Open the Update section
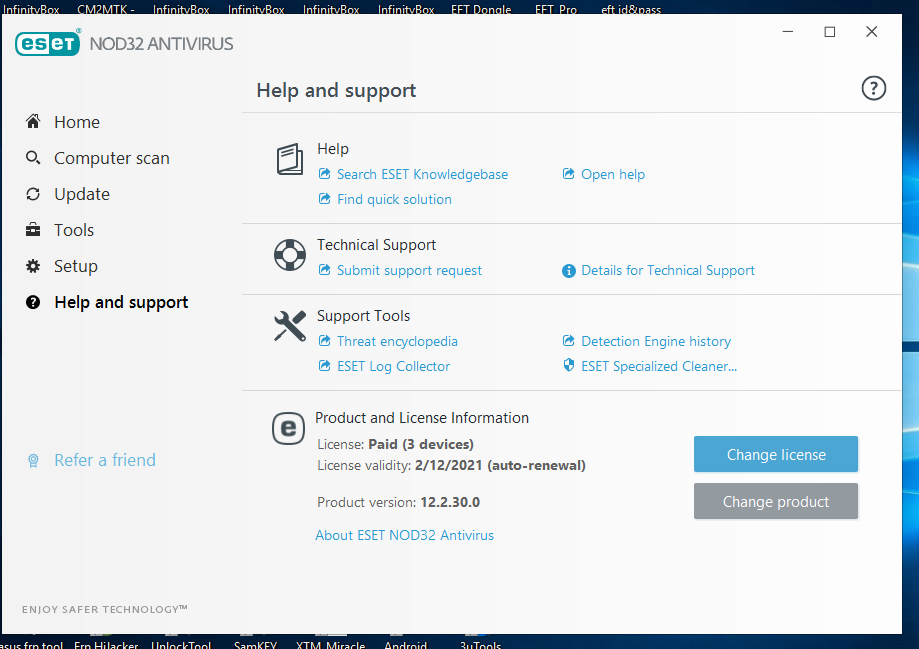Viewport: 919px width, 649px height. 82,194
